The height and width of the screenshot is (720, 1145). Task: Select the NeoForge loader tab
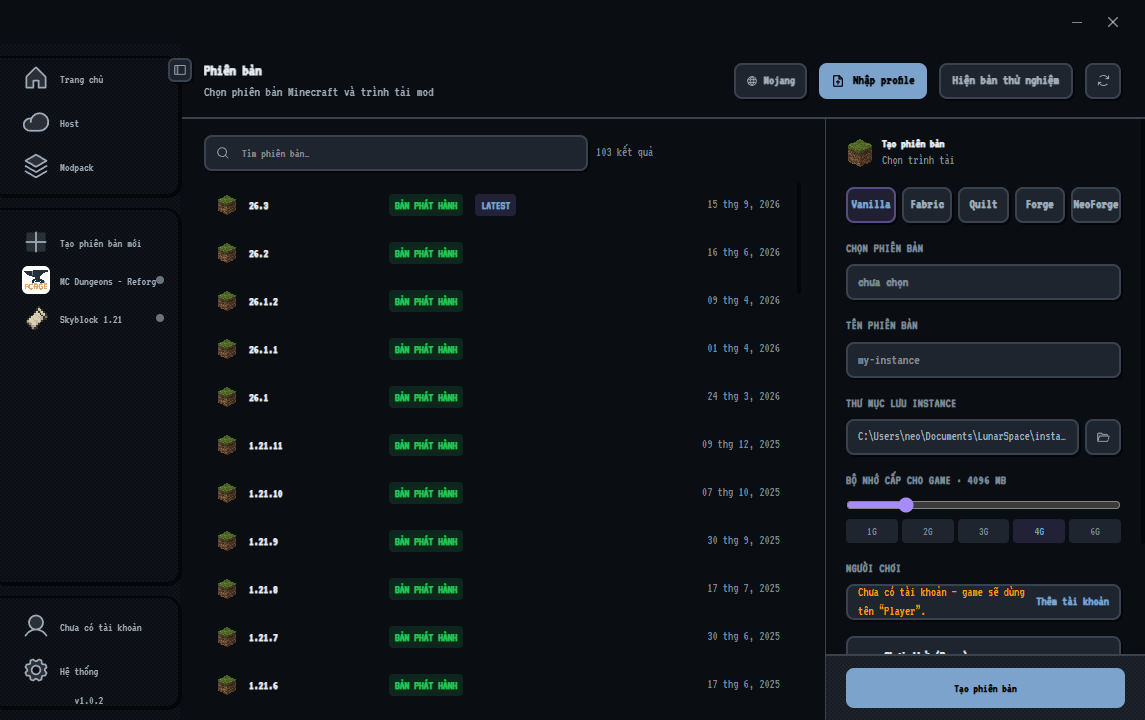pos(1095,204)
